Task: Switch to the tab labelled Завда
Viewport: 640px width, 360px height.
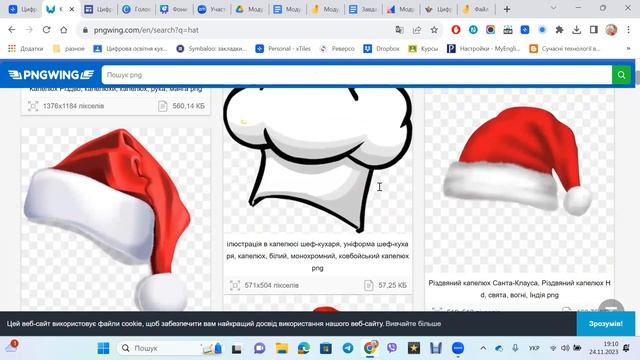Action: [x=362, y=9]
